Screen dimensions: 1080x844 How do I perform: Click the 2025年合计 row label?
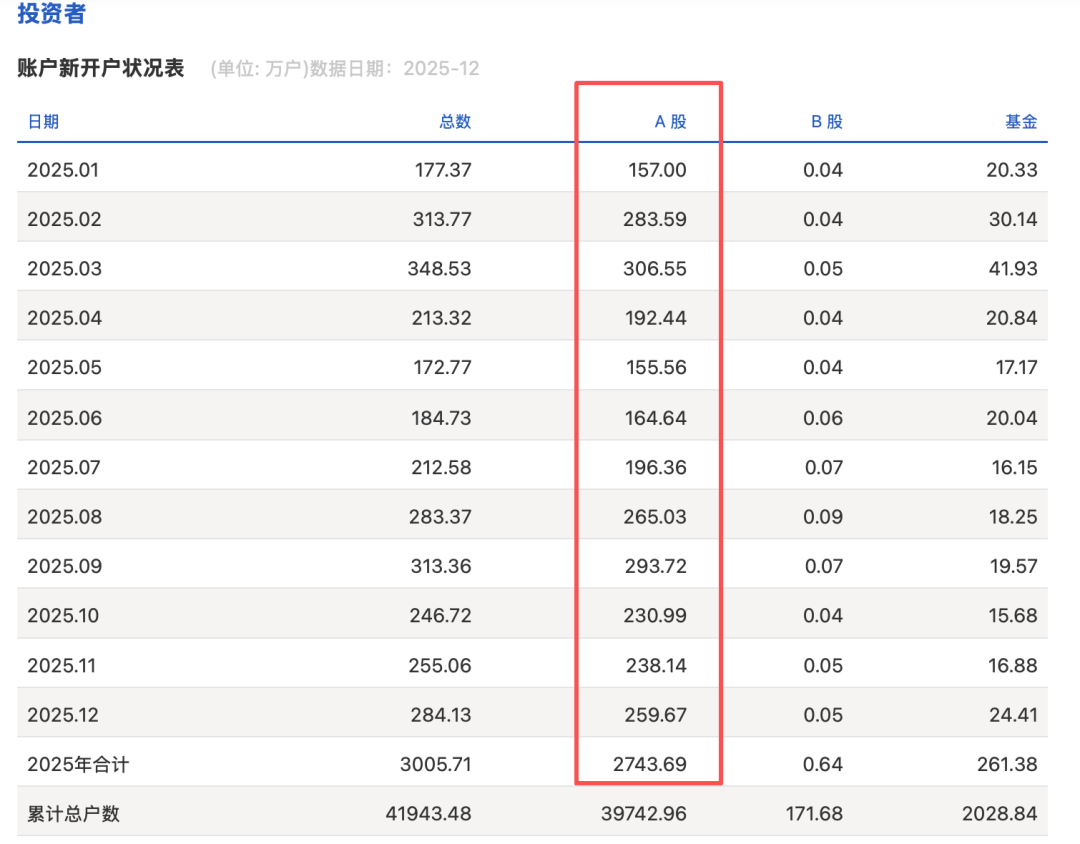pos(78,765)
